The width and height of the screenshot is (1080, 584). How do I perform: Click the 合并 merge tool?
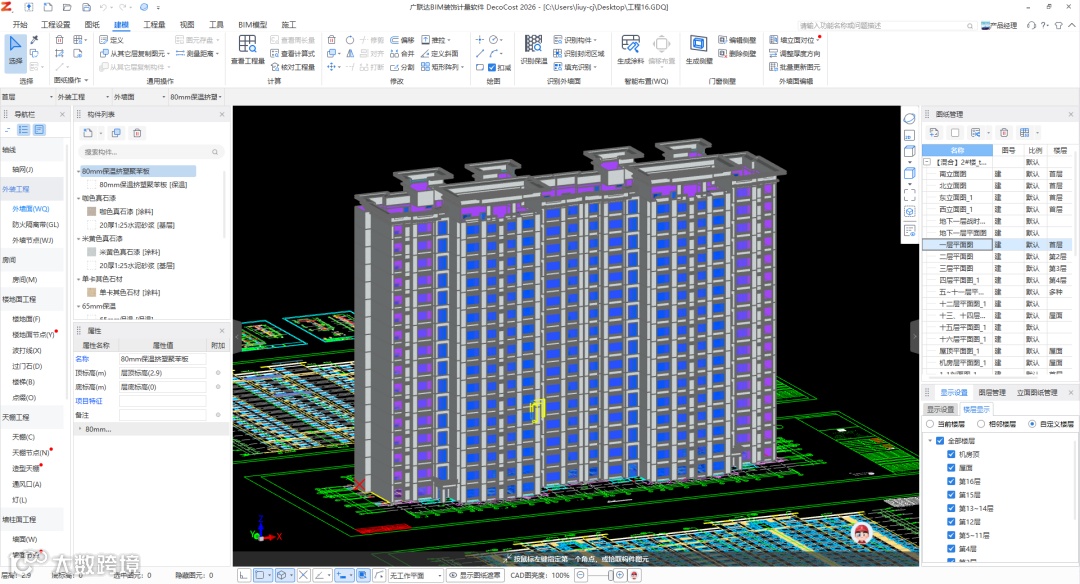point(402,54)
